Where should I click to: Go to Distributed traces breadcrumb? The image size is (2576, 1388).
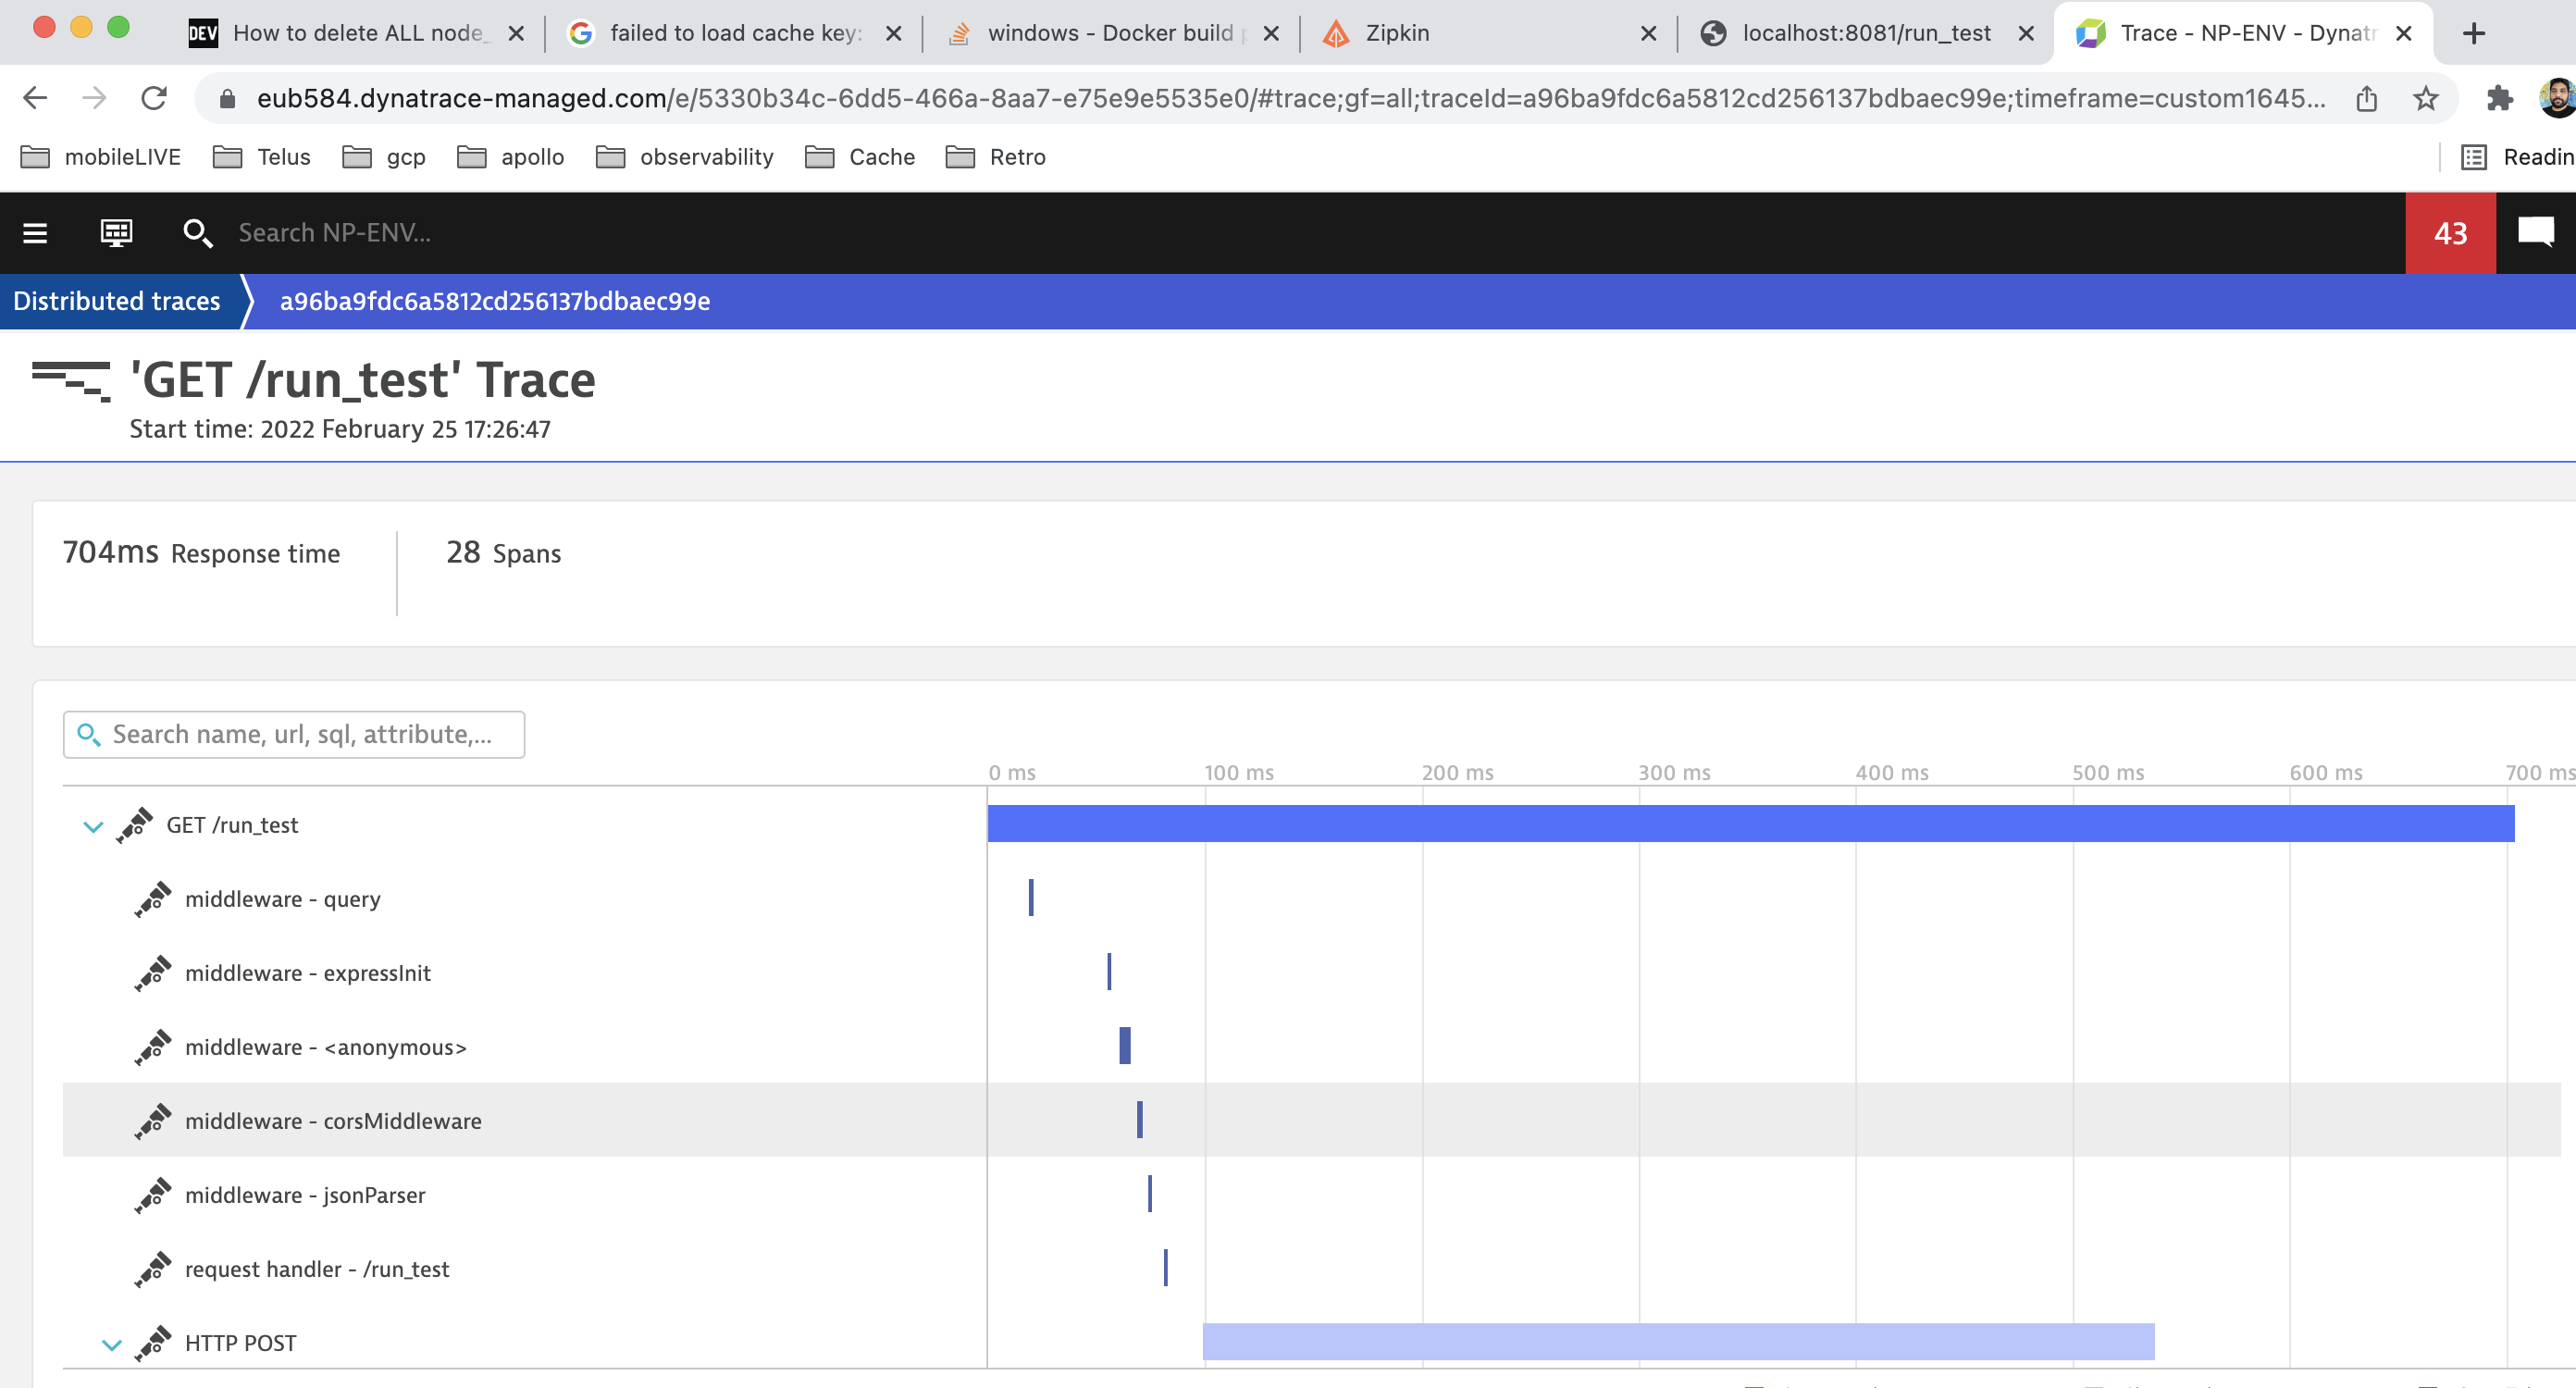[x=117, y=301]
